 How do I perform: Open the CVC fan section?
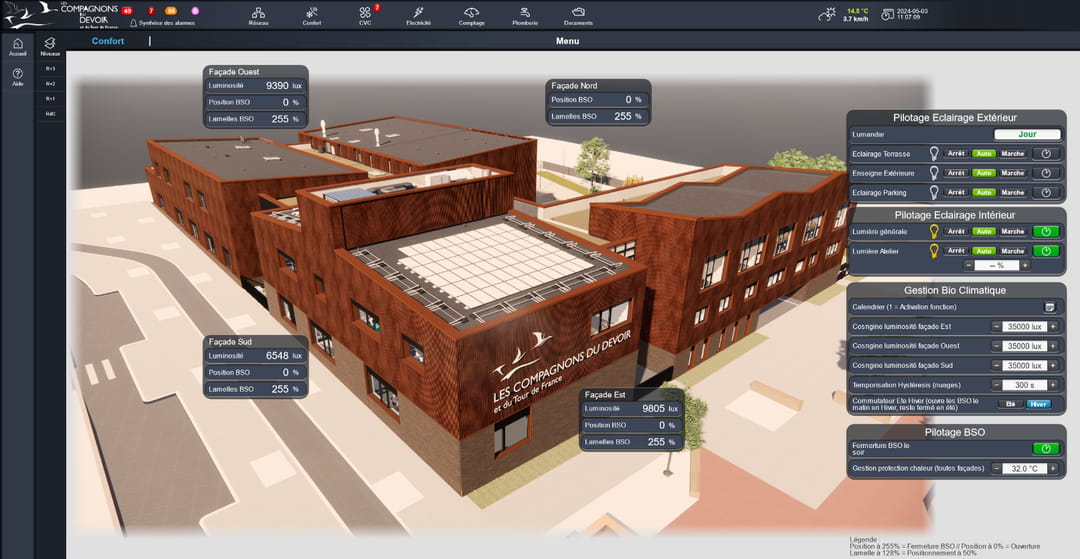(x=365, y=17)
